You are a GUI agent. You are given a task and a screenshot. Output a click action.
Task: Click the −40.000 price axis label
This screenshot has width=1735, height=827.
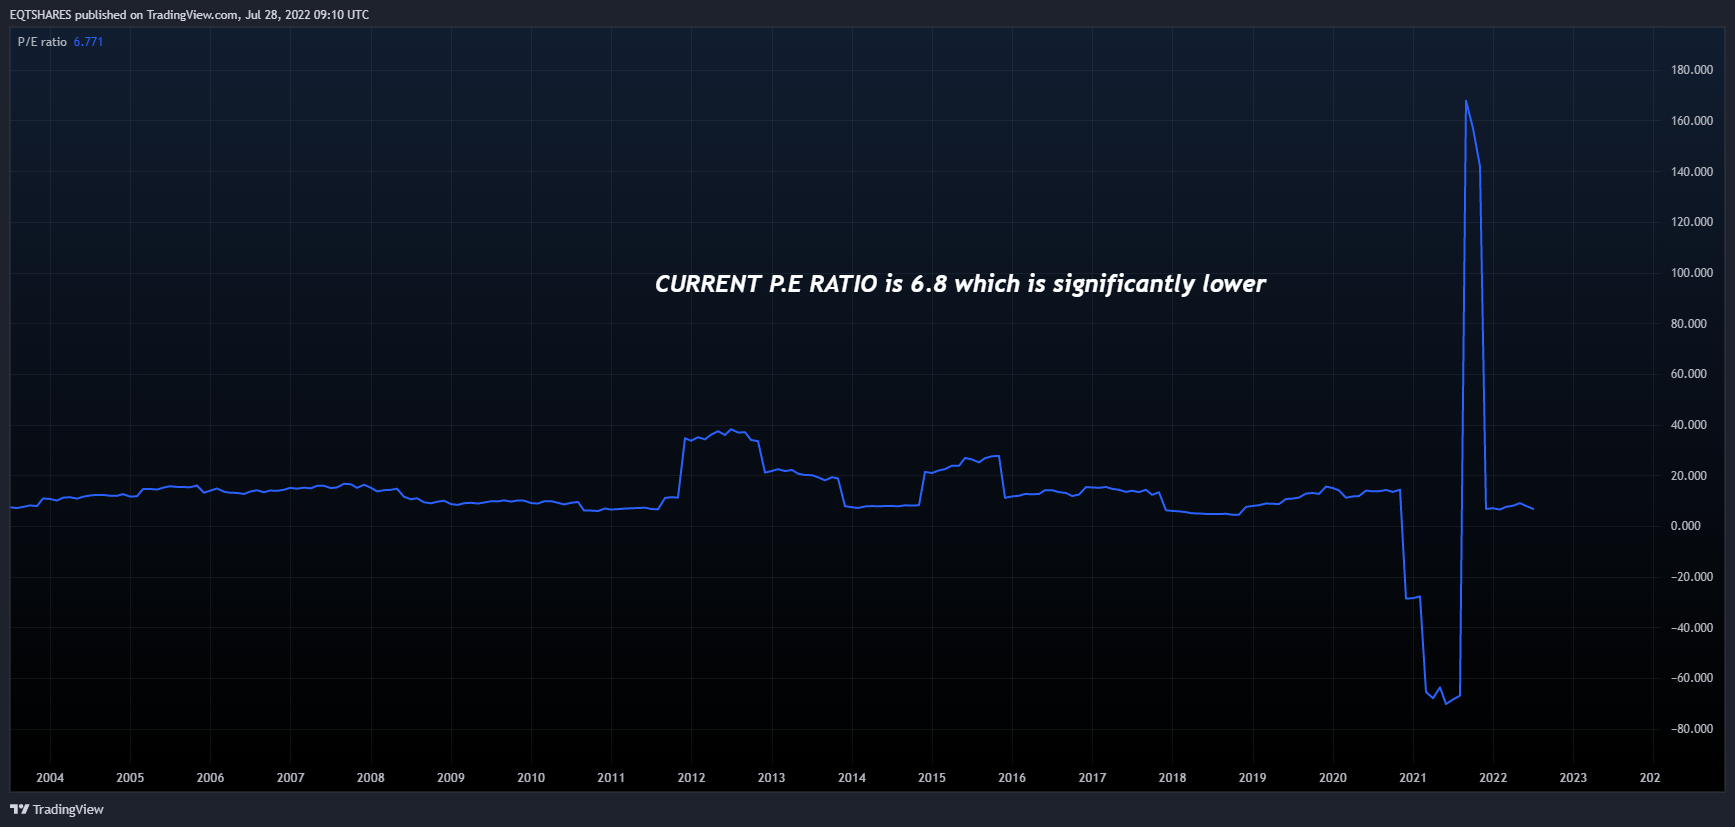point(1692,628)
